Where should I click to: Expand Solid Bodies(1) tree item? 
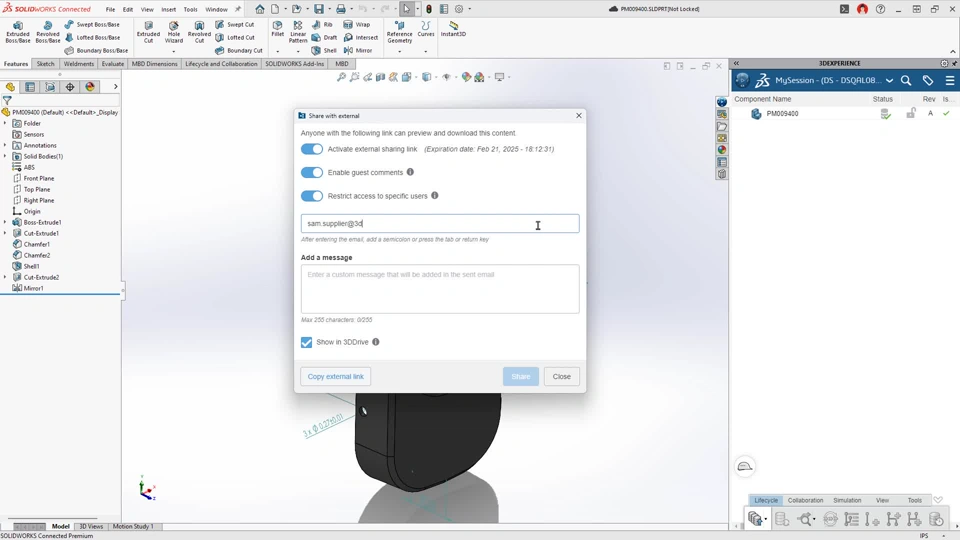(x=6, y=156)
